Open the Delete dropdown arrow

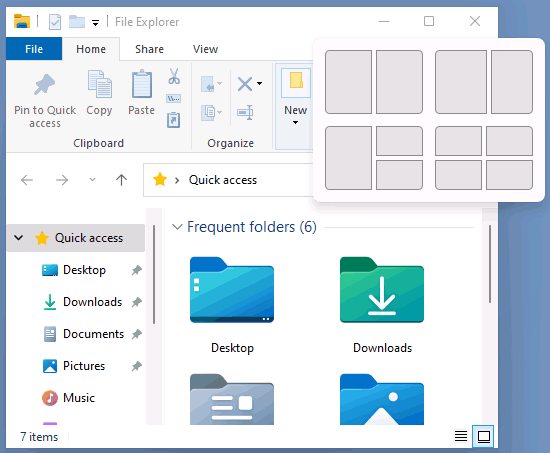(x=259, y=84)
